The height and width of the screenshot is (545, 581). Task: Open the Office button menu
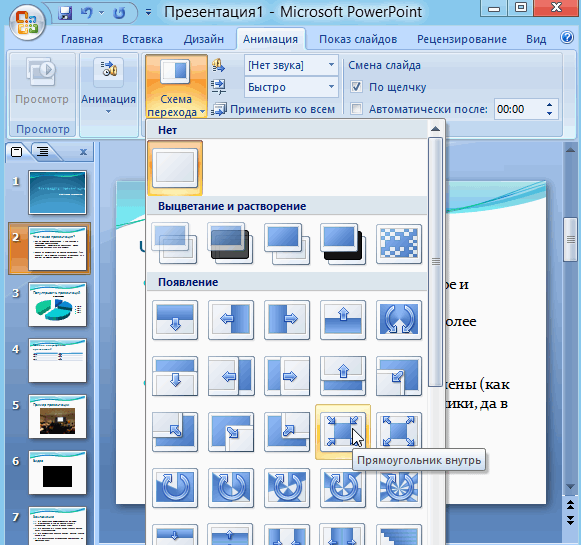27,22
